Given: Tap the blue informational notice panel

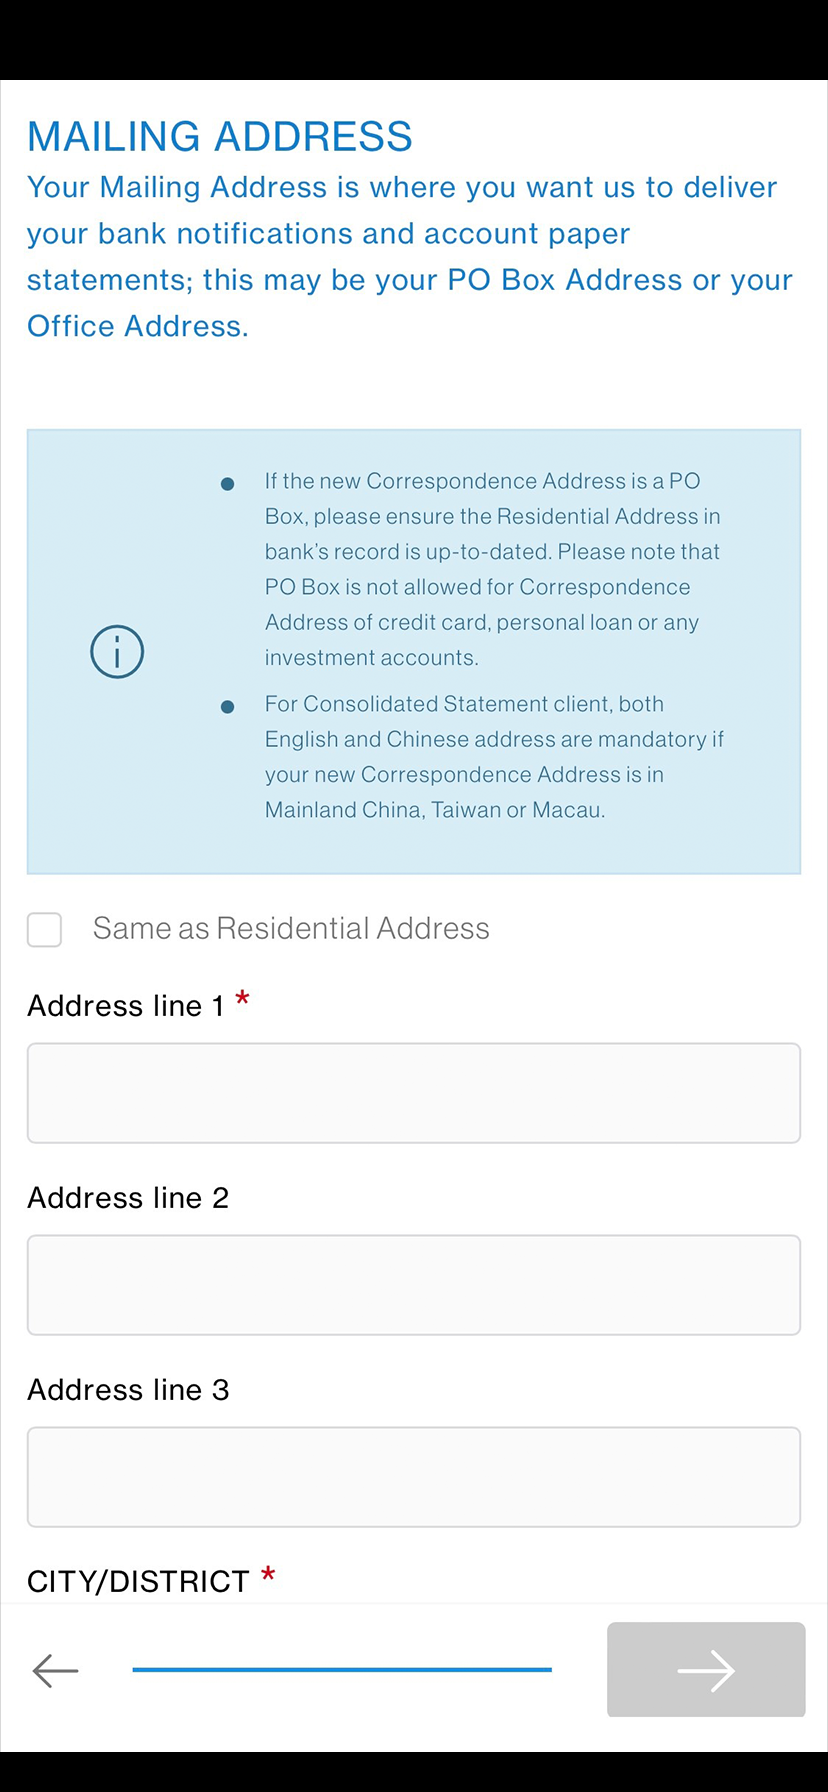Looking at the screenshot, I should [413, 651].
